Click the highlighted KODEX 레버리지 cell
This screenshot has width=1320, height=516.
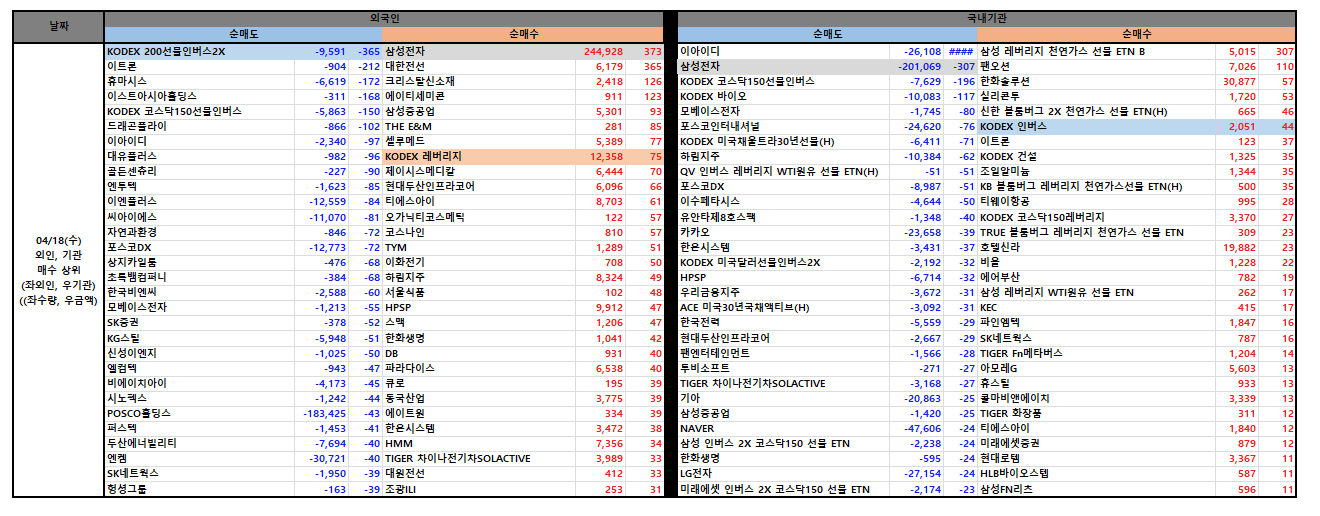[x=479, y=157]
